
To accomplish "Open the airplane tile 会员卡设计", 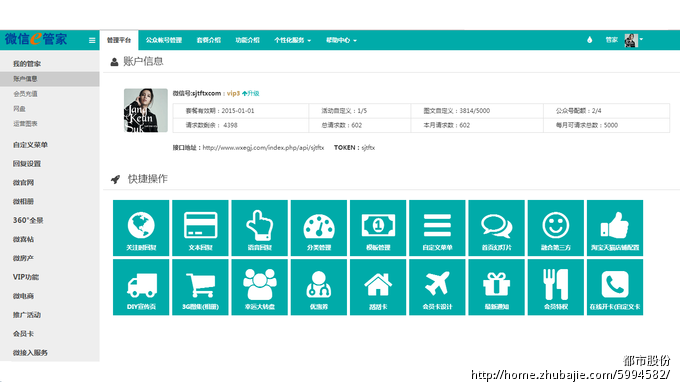I will click(x=437, y=287).
